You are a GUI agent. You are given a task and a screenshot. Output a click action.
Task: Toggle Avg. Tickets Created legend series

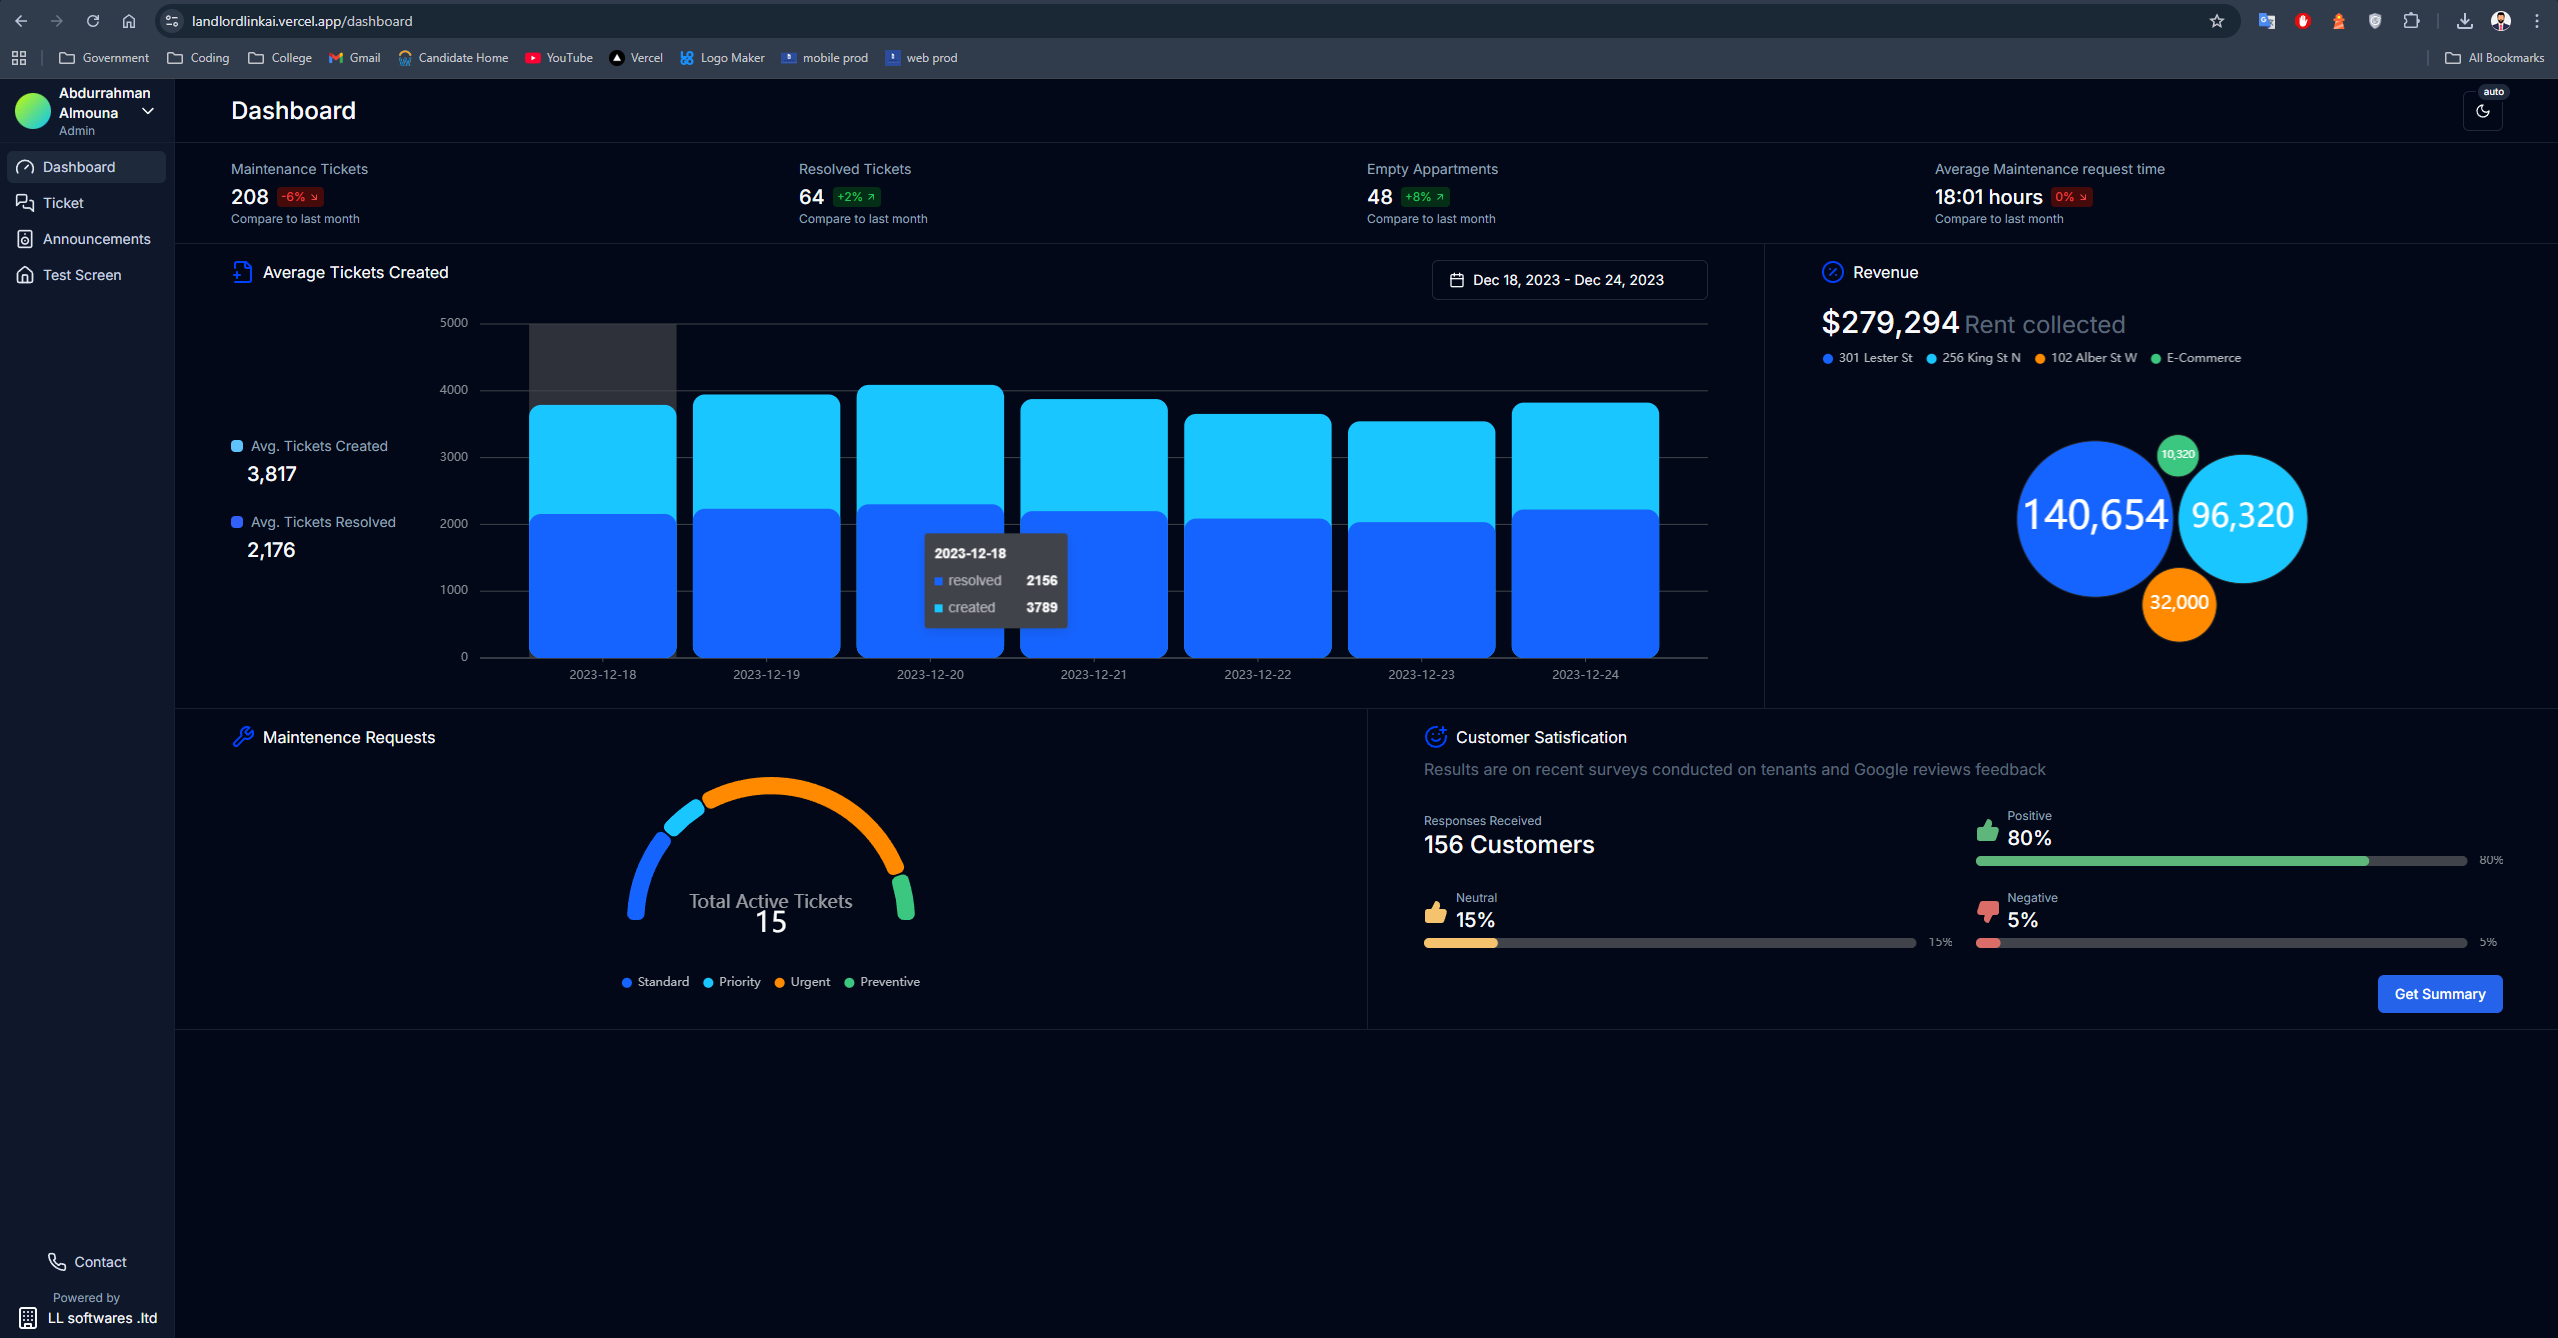318,446
